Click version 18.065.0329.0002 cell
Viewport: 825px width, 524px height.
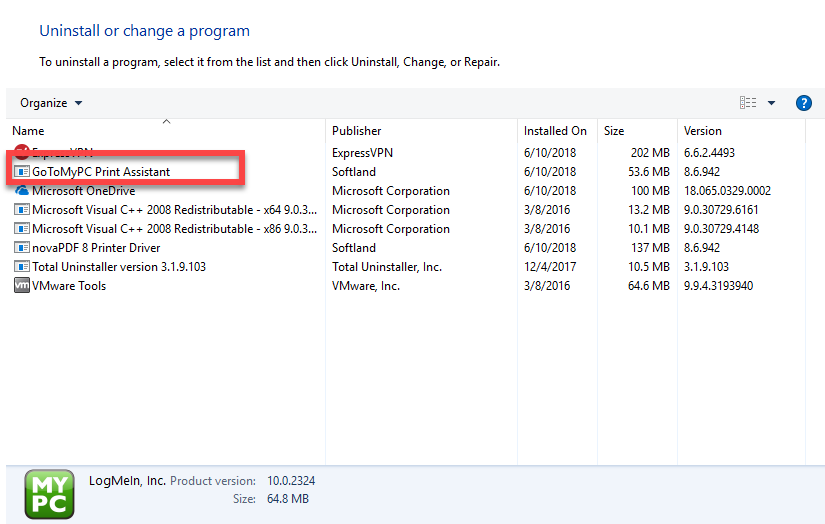point(727,190)
